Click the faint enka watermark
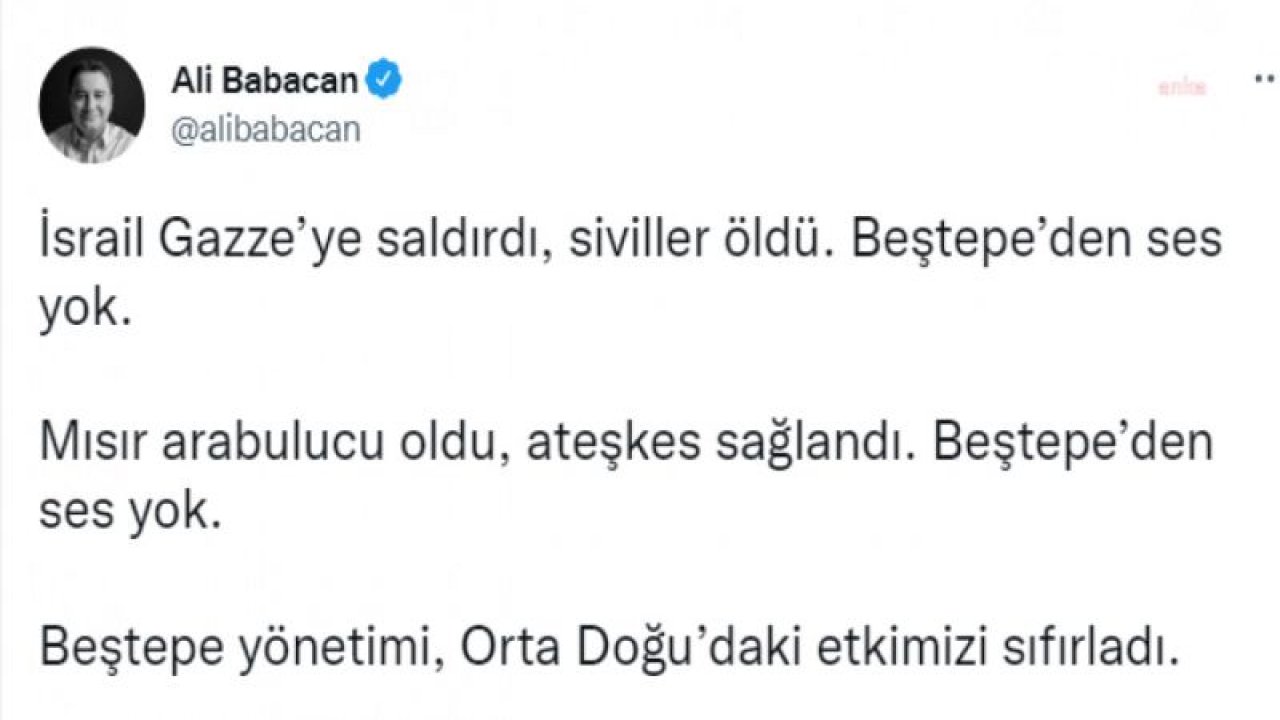Viewport: 1280px width, 720px height. (1183, 88)
